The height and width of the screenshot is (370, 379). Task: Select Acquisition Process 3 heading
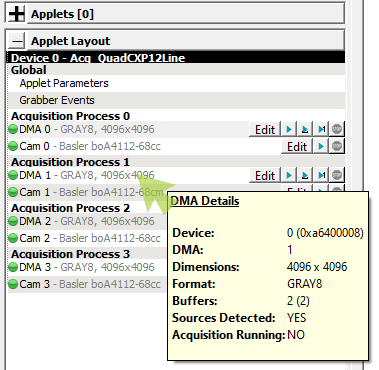coord(70,254)
